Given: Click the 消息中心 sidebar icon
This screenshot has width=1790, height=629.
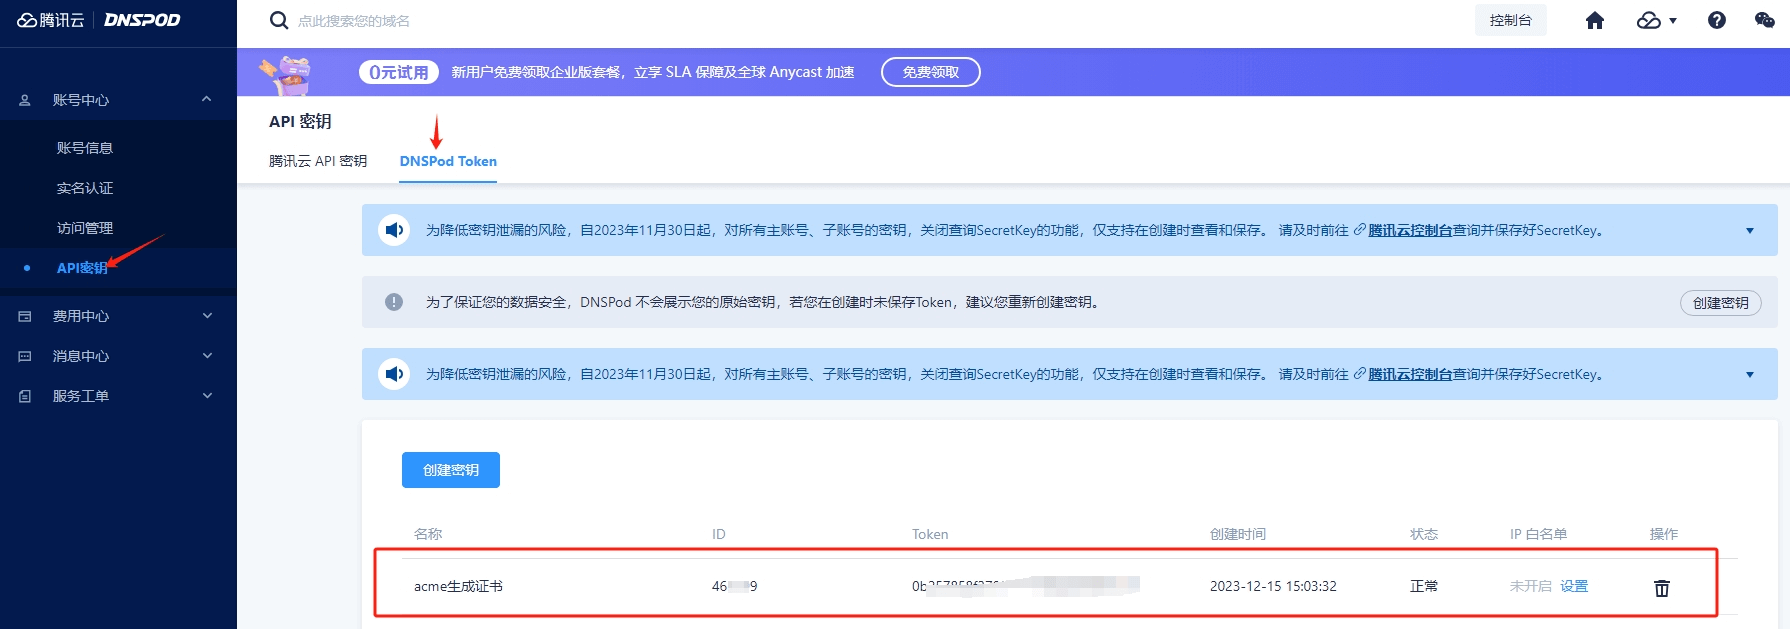Looking at the screenshot, I should tap(25, 356).
